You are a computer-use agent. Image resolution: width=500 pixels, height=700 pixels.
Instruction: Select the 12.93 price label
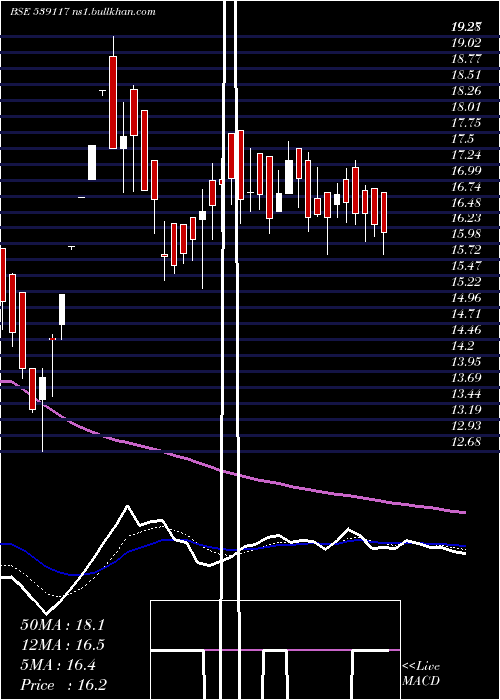coord(466,426)
